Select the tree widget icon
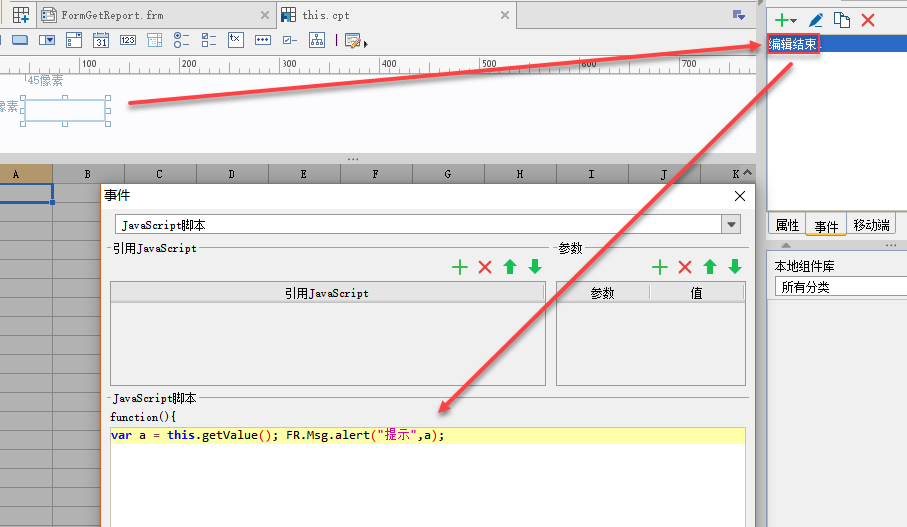Viewport: 907px width, 527px height. click(x=317, y=40)
